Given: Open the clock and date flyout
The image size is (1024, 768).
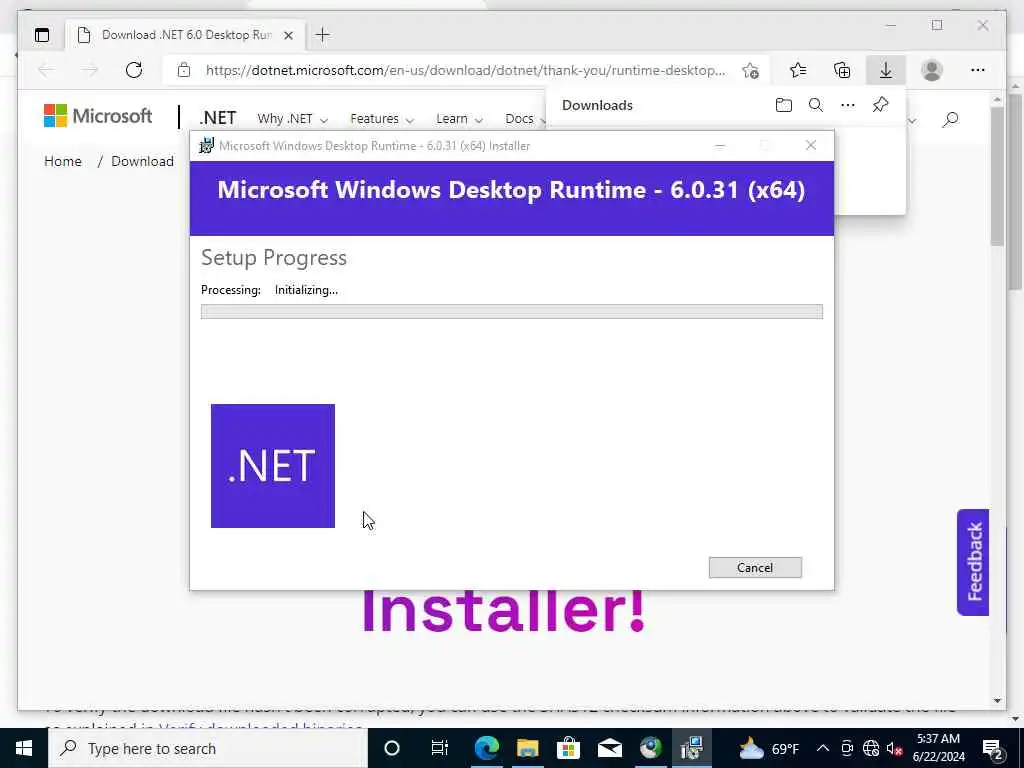Looking at the screenshot, I should point(938,748).
